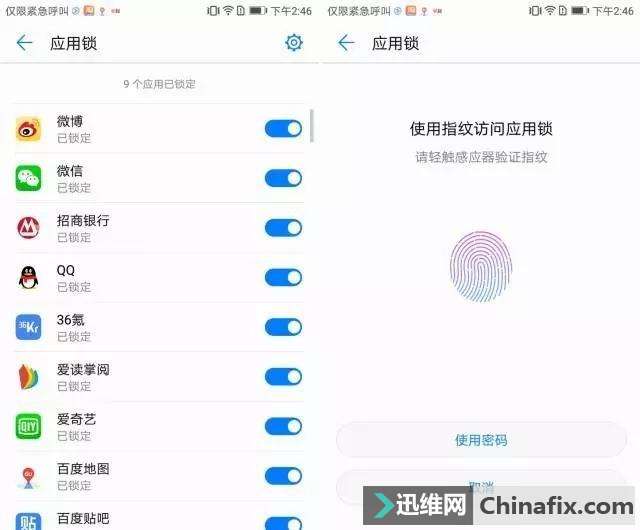The width and height of the screenshot is (640, 530).
Task: Toggle 百度地图 lock switch
Action: tap(283, 476)
